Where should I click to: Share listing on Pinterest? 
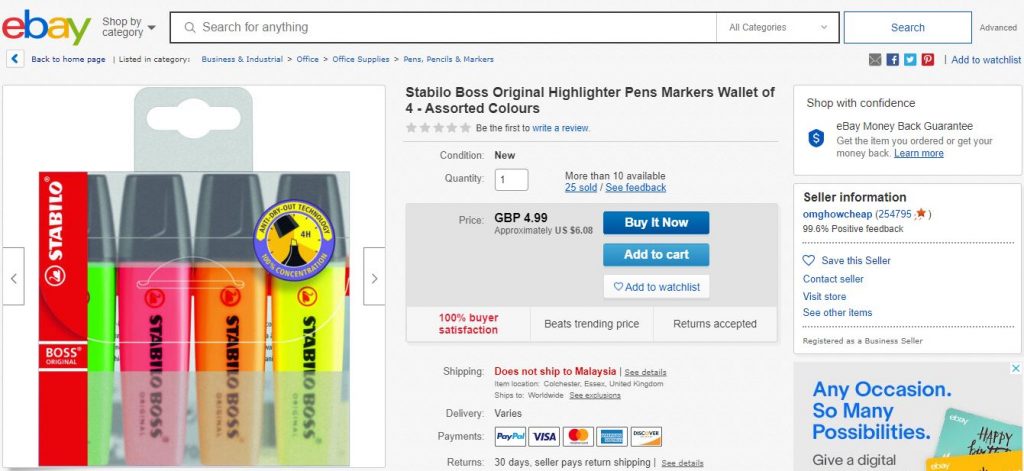coord(928,60)
